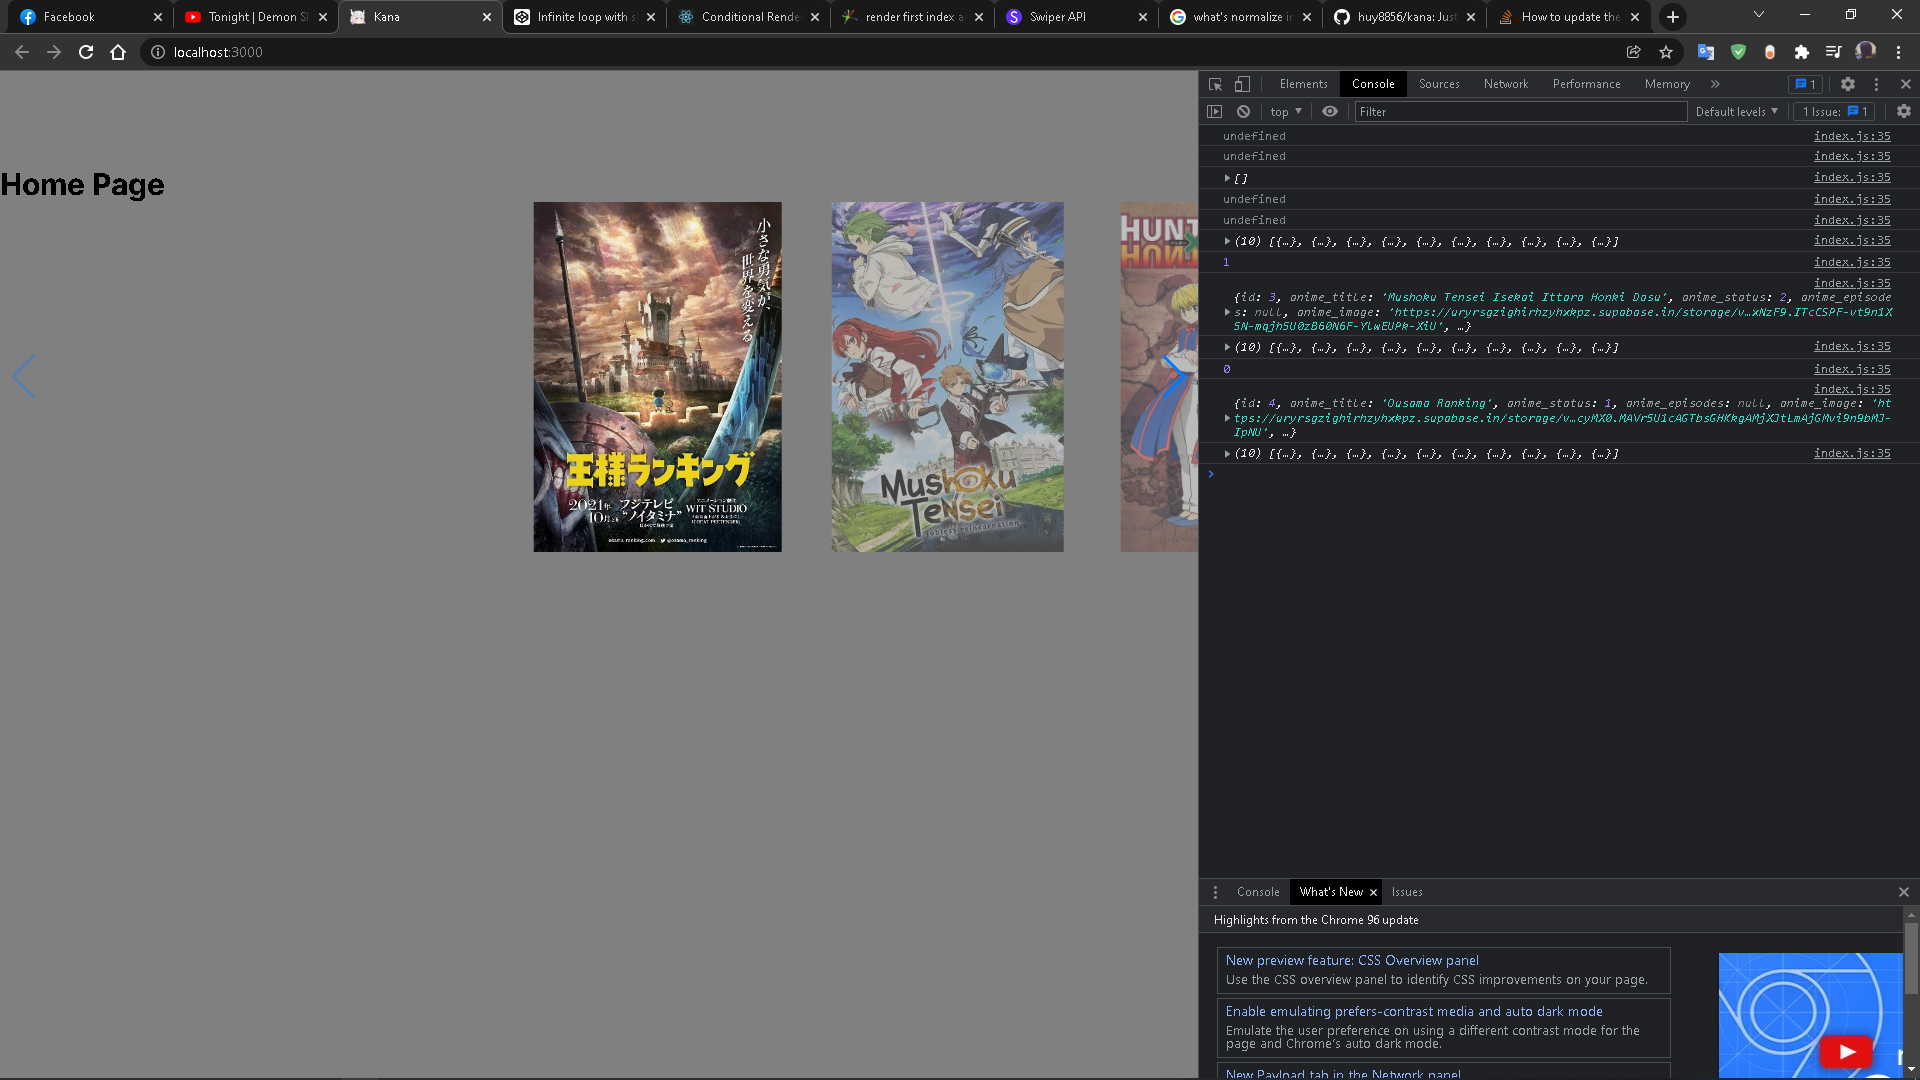
Task: Select the Performance panel tab
Action: pyautogui.click(x=1586, y=83)
